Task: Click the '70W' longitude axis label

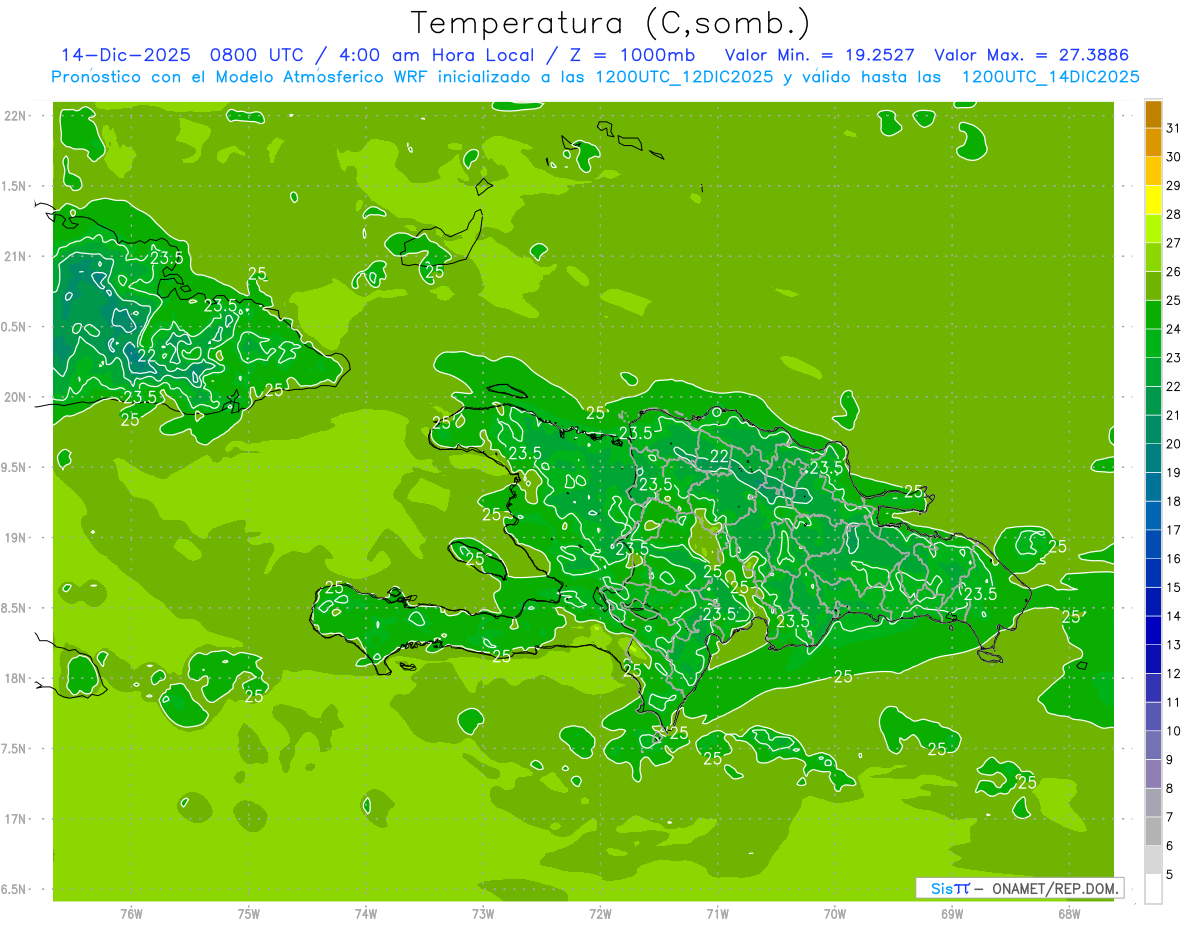Action: coord(835,914)
